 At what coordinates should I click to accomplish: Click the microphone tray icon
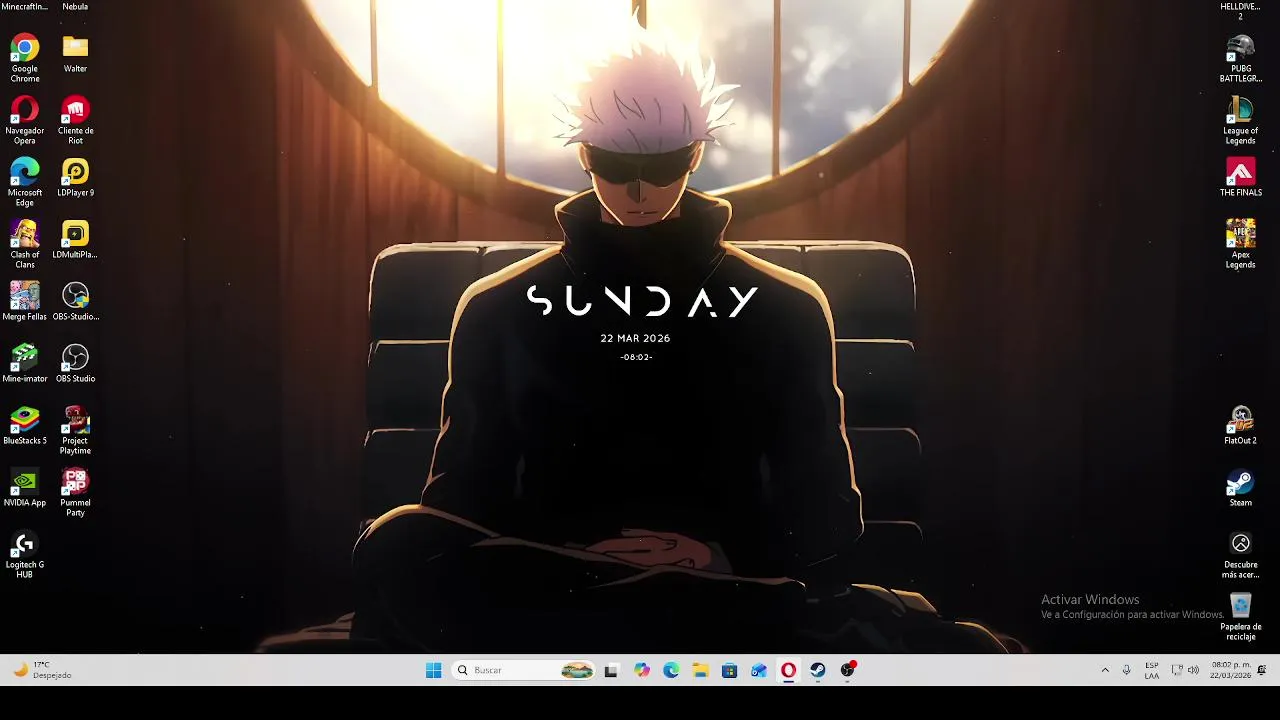pos(1127,670)
